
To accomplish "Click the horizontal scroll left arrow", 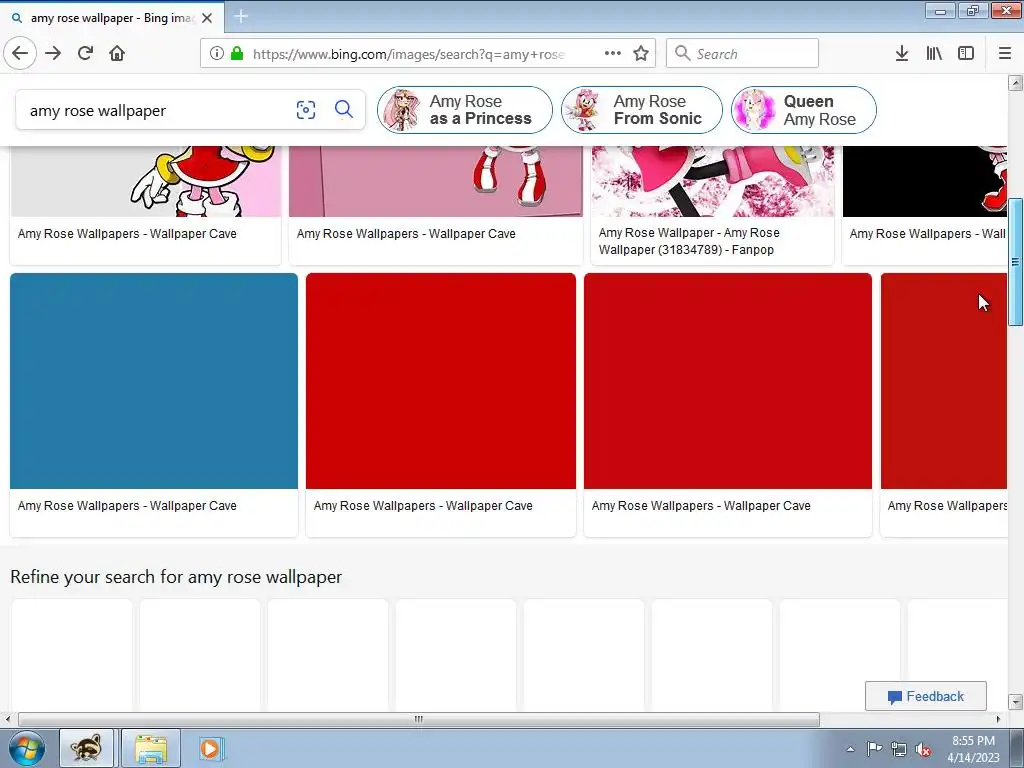I will click(7, 719).
